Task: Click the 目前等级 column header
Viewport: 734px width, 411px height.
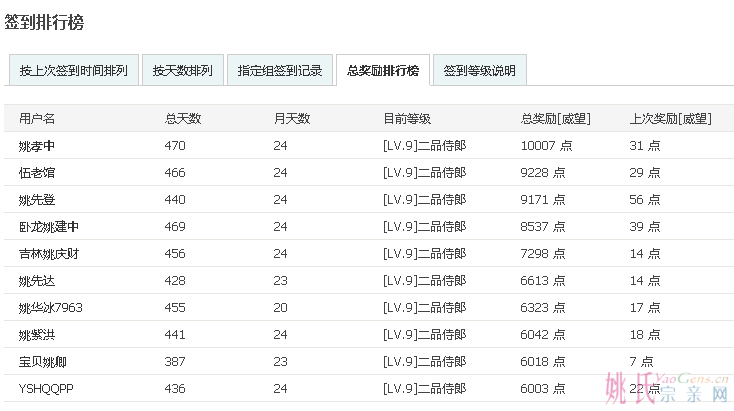Action: [x=407, y=118]
